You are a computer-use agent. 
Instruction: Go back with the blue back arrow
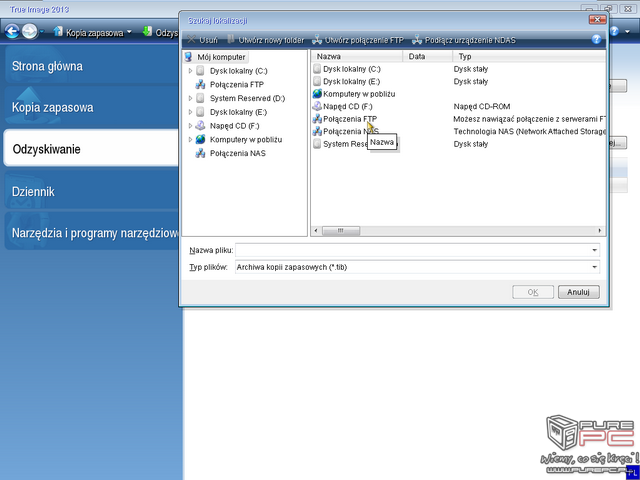12,31
